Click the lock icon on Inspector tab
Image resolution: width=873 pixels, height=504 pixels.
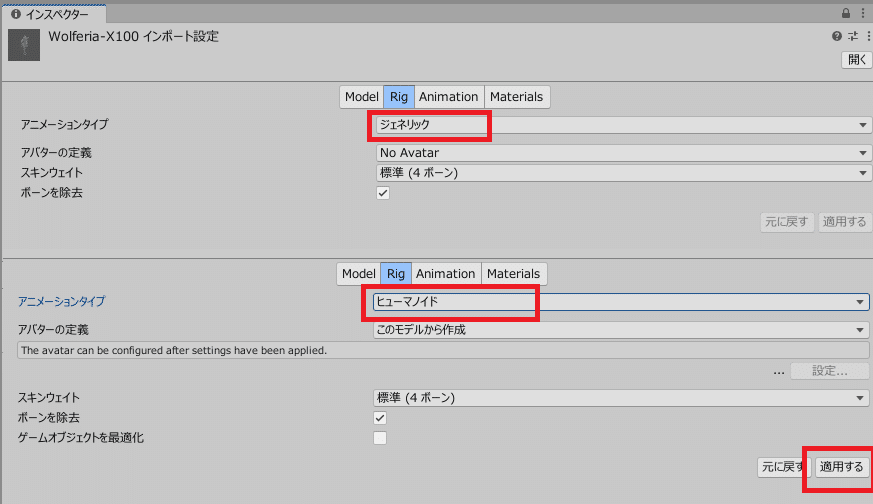pyautogui.click(x=846, y=13)
